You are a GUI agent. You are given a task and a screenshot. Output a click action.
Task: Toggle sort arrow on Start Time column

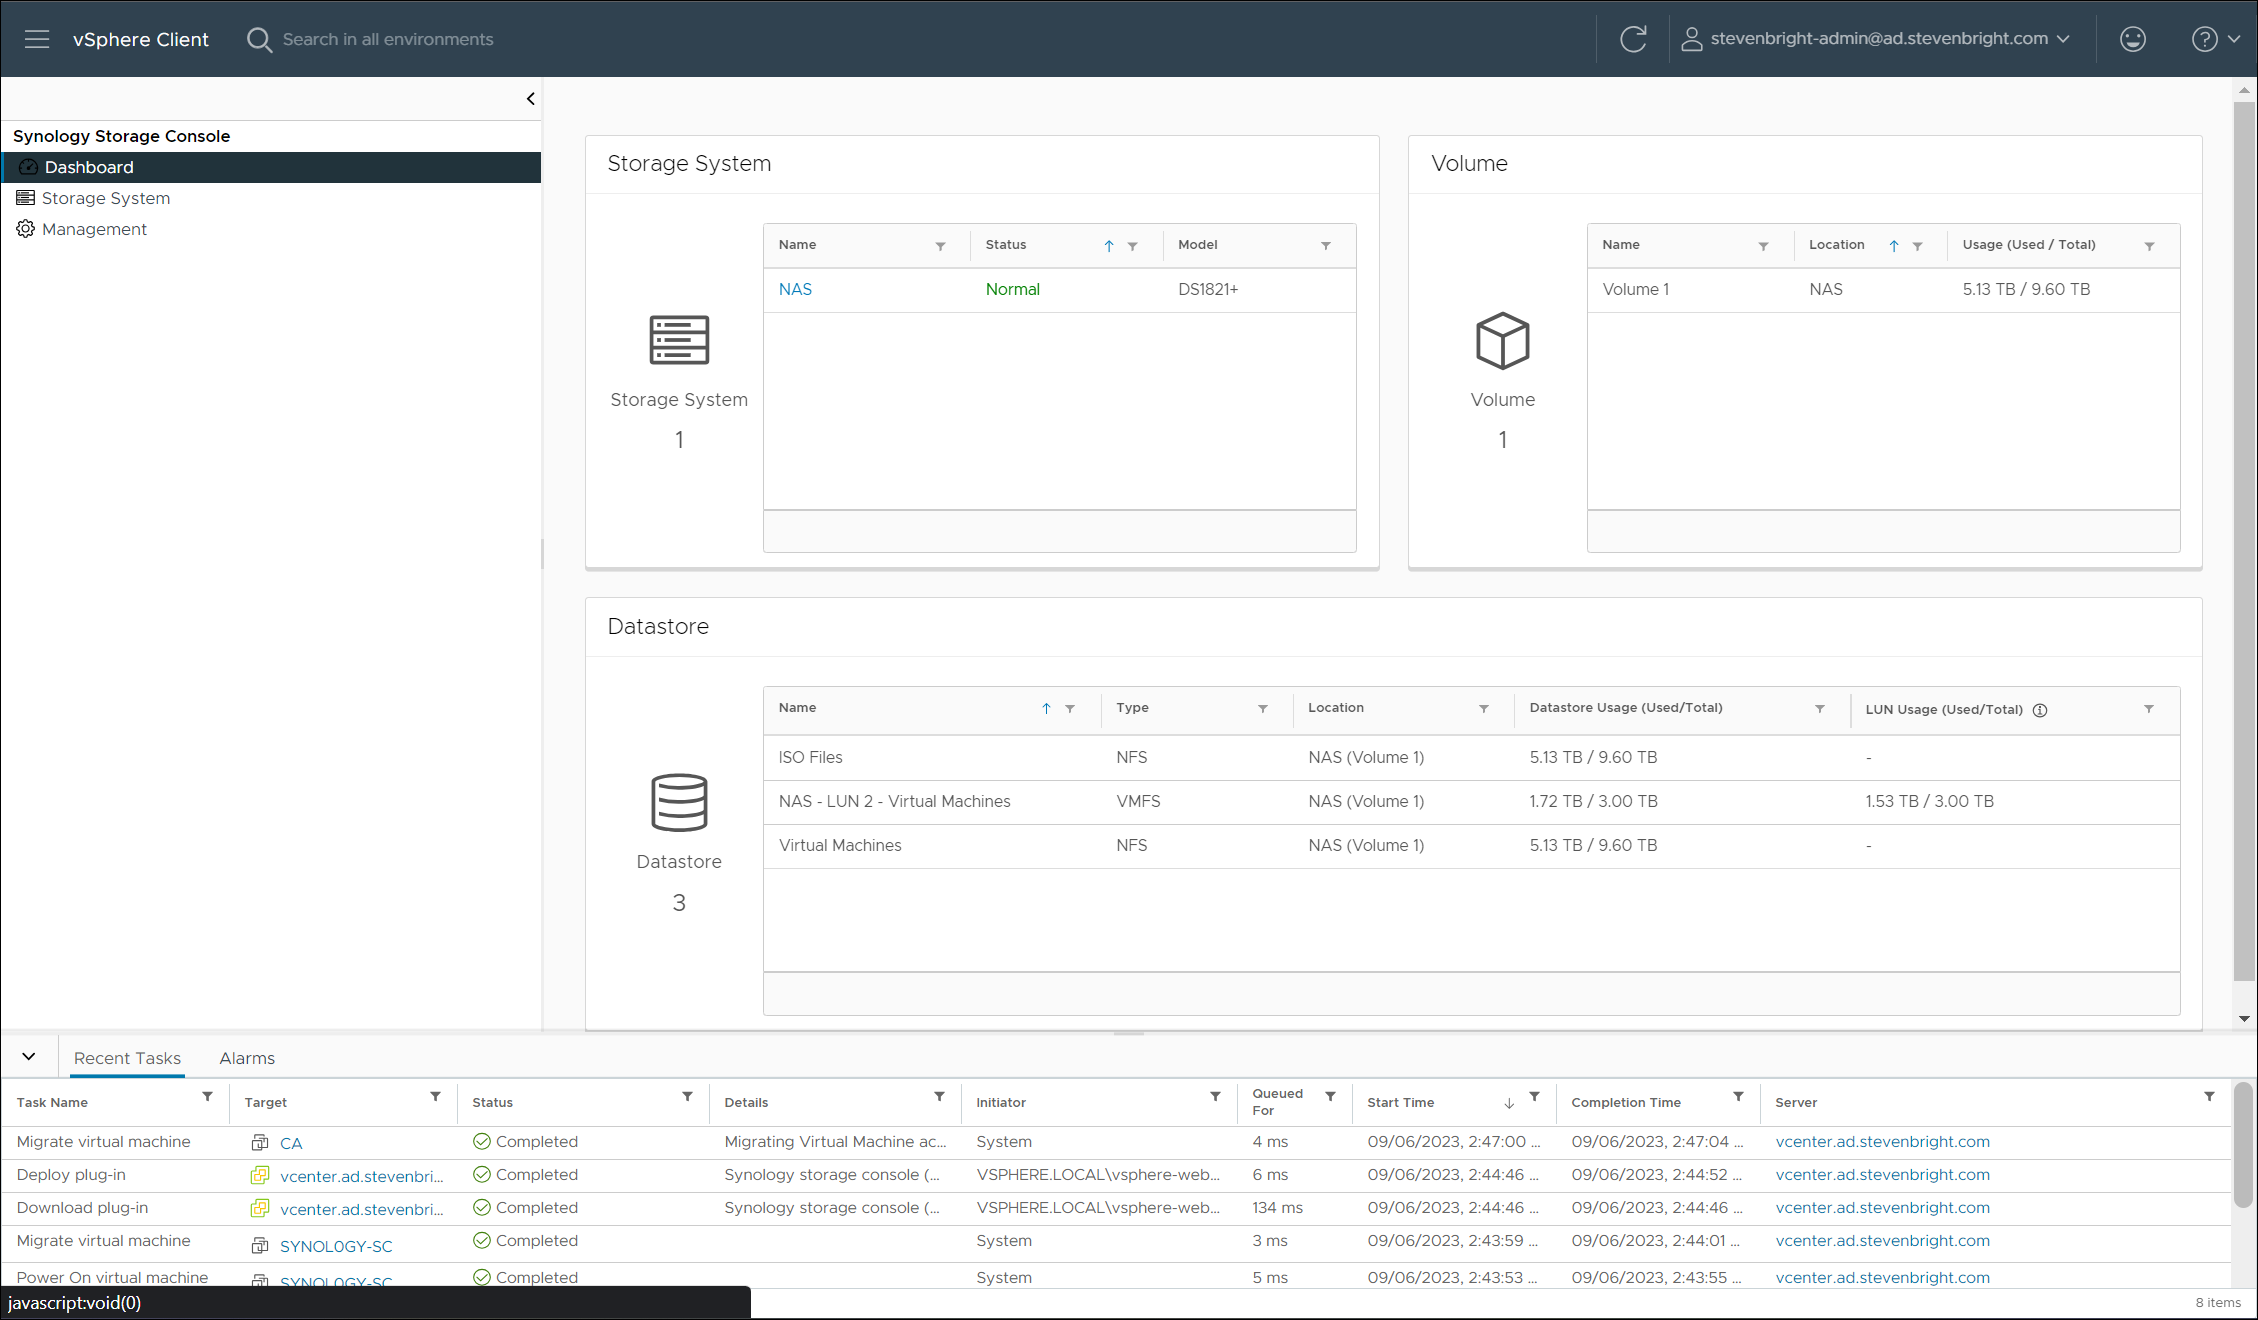[1509, 1103]
